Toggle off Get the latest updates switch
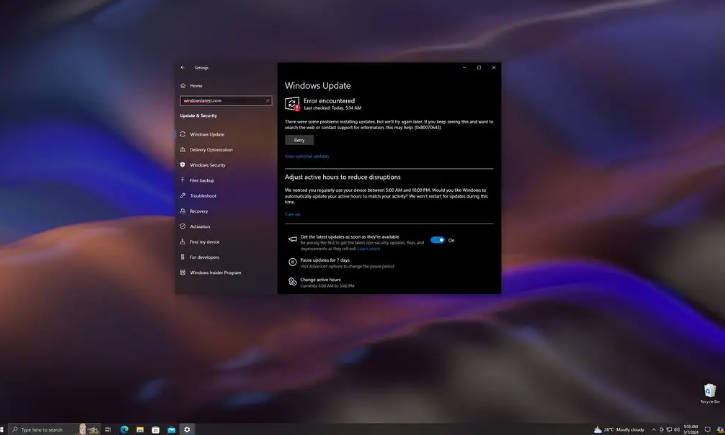This screenshot has width=725, height=435. click(437, 240)
